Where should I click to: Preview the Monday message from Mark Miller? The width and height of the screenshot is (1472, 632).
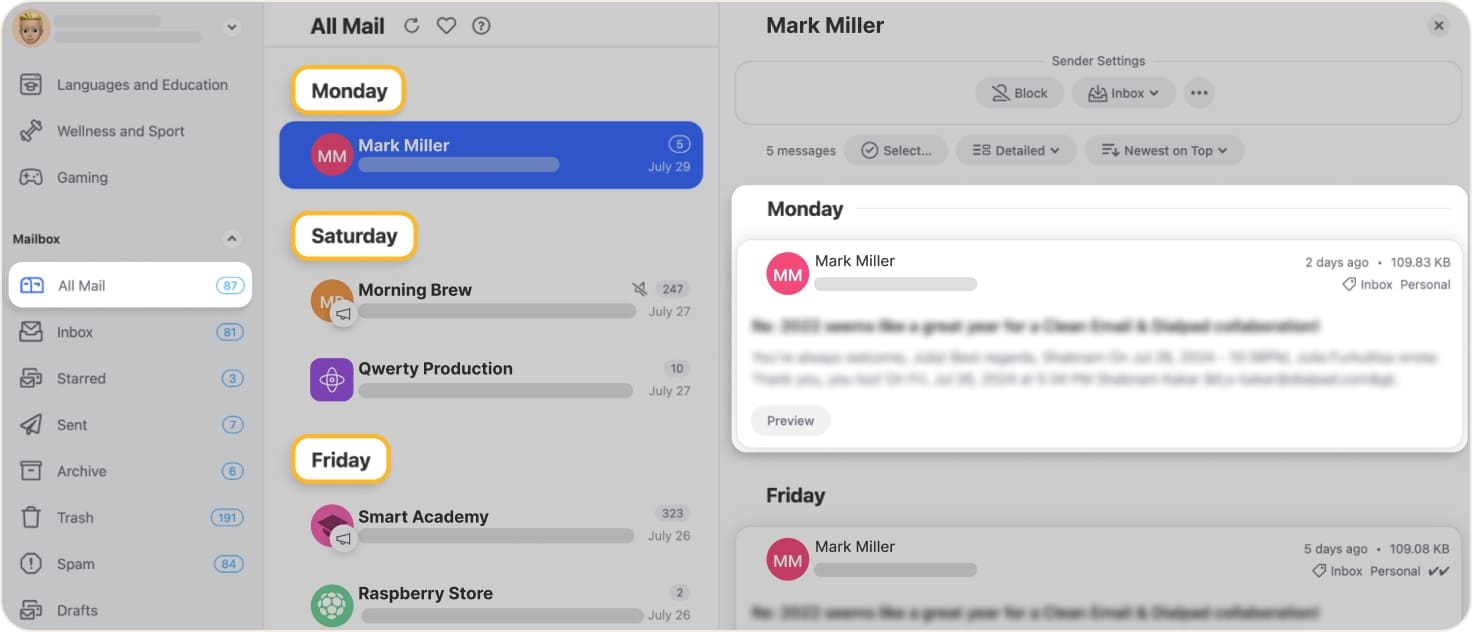(790, 420)
